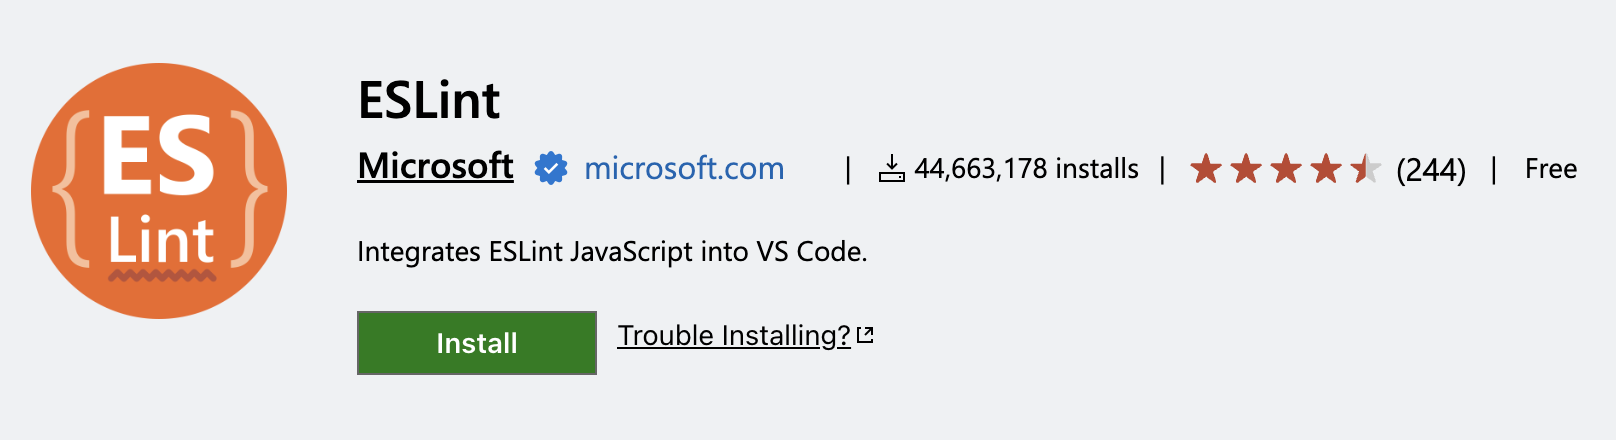The width and height of the screenshot is (1616, 440).
Task: Click the ESLint extension title heading
Action: 429,100
